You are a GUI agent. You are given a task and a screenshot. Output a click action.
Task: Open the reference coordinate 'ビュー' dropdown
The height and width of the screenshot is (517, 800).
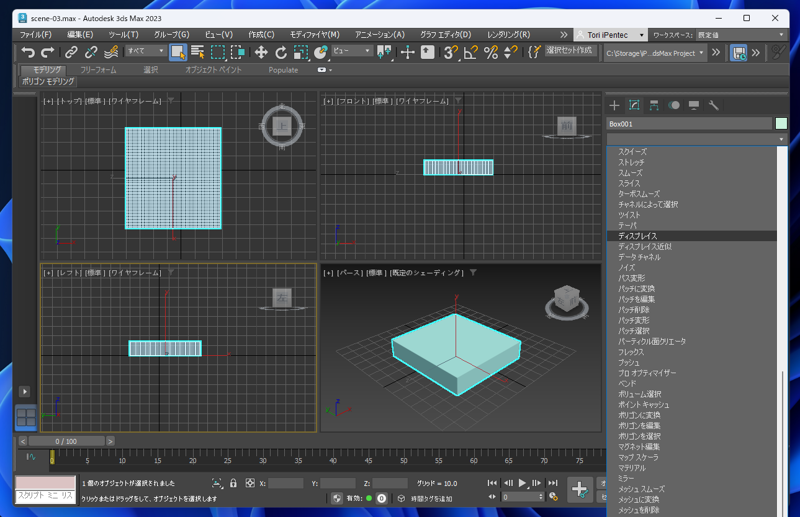[352, 51]
